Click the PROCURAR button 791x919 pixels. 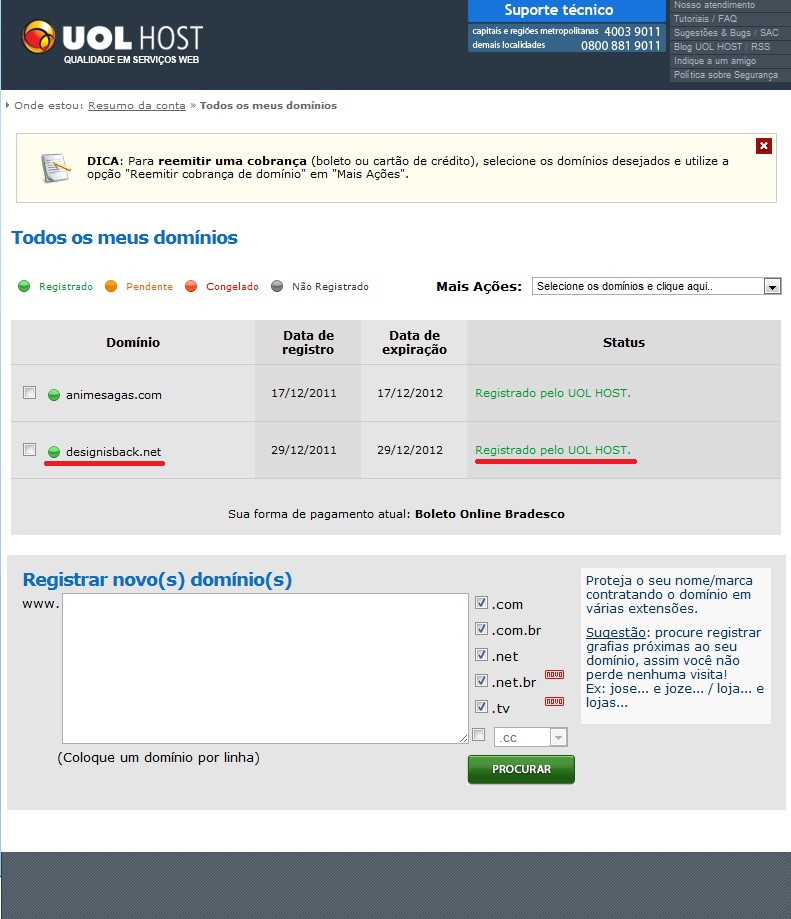tap(521, 769)
